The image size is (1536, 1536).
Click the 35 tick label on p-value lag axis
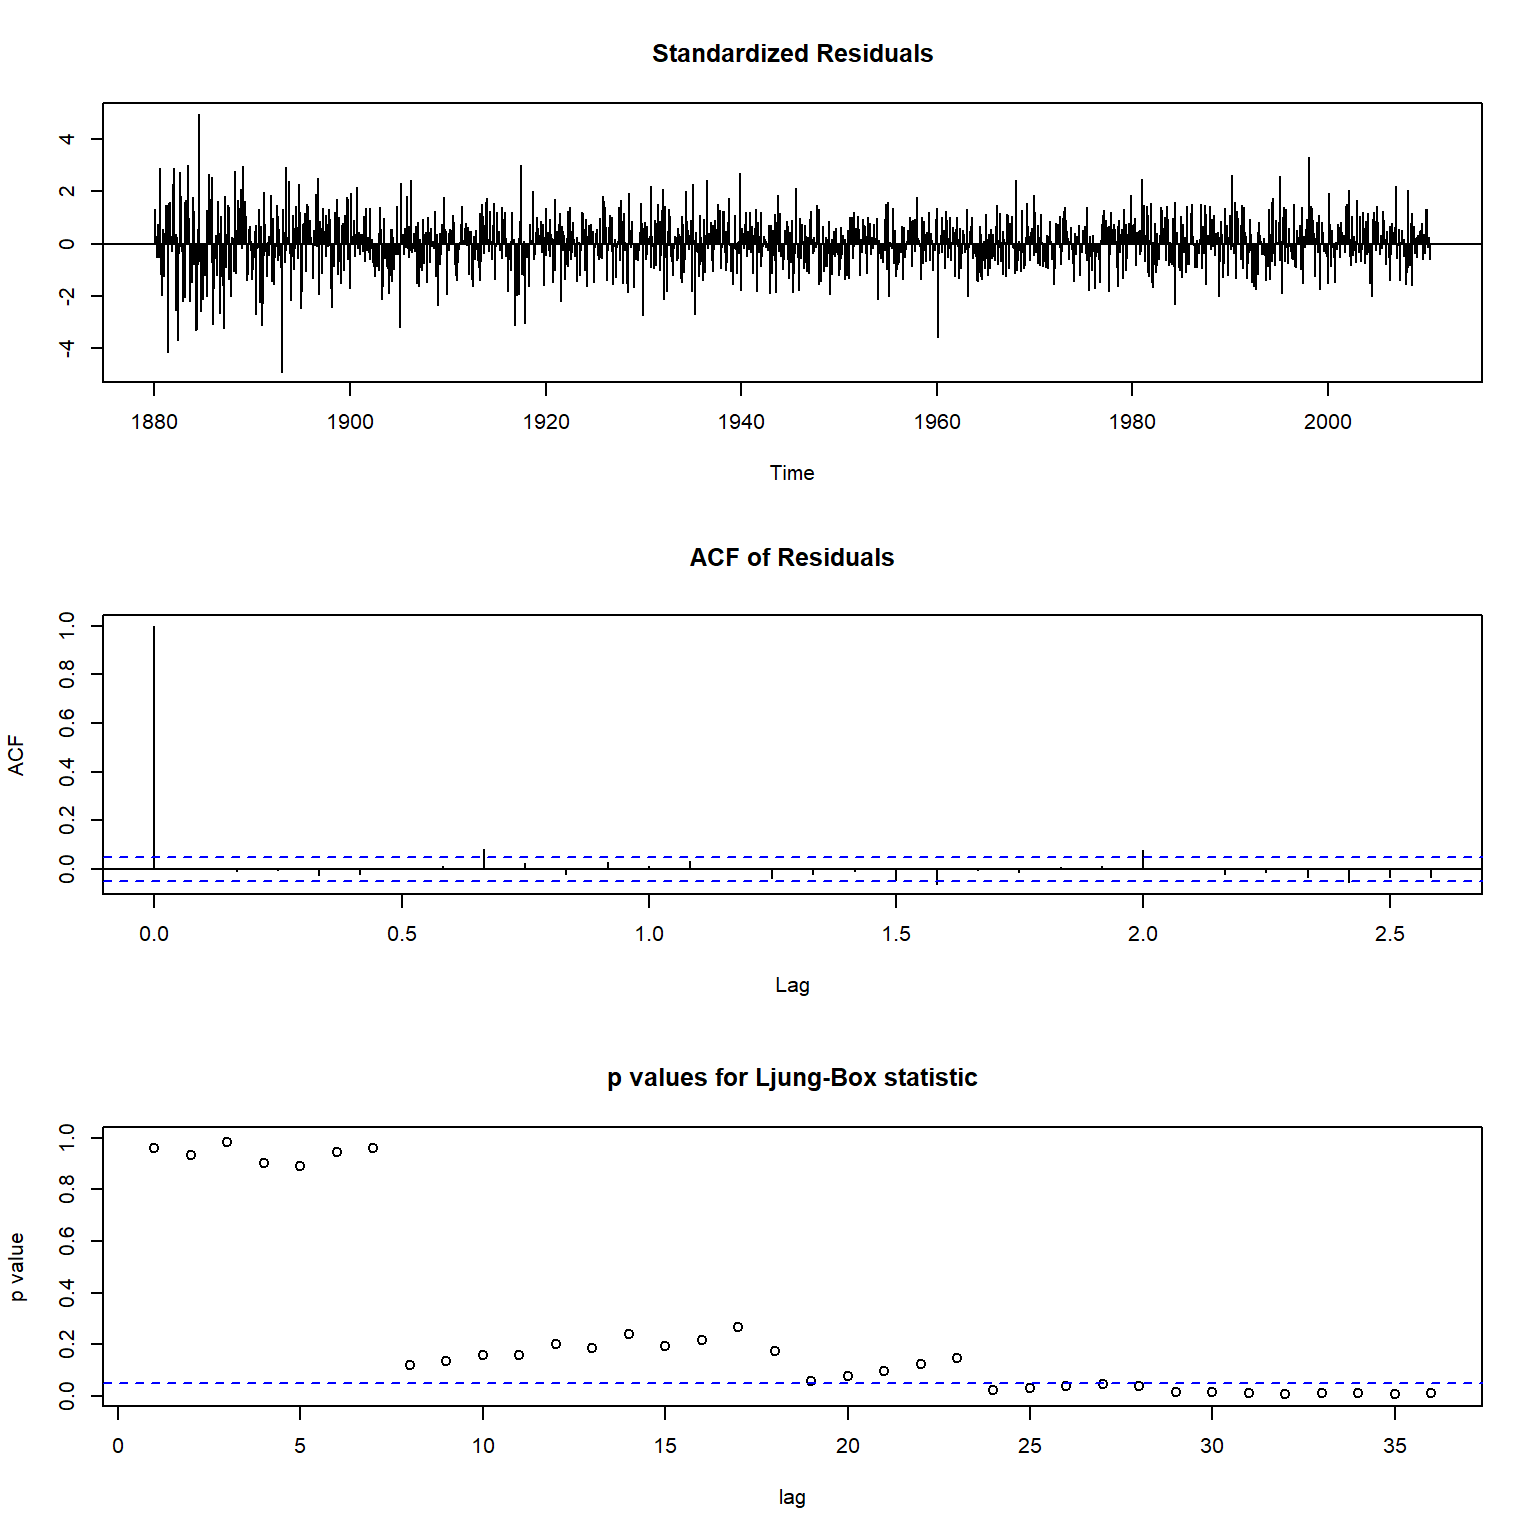pos(1395,1446)
